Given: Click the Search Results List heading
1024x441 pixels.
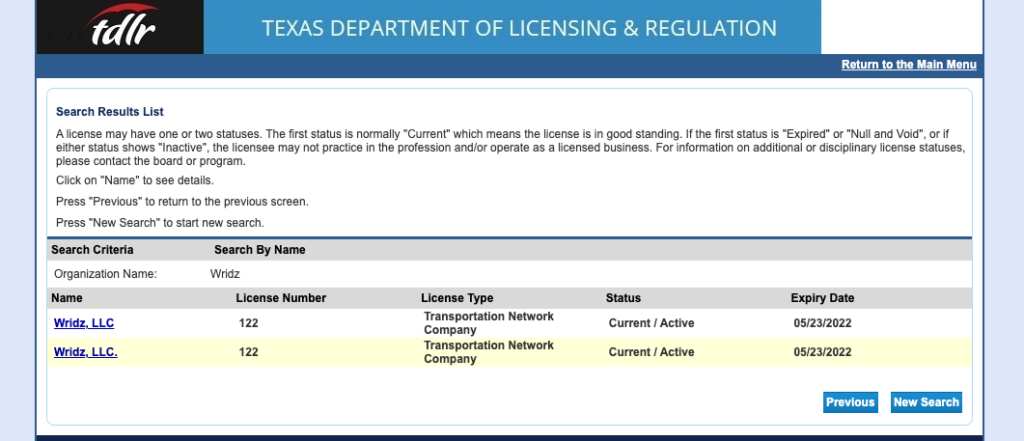Looking at the screenshot, I should tap(110, 112).
